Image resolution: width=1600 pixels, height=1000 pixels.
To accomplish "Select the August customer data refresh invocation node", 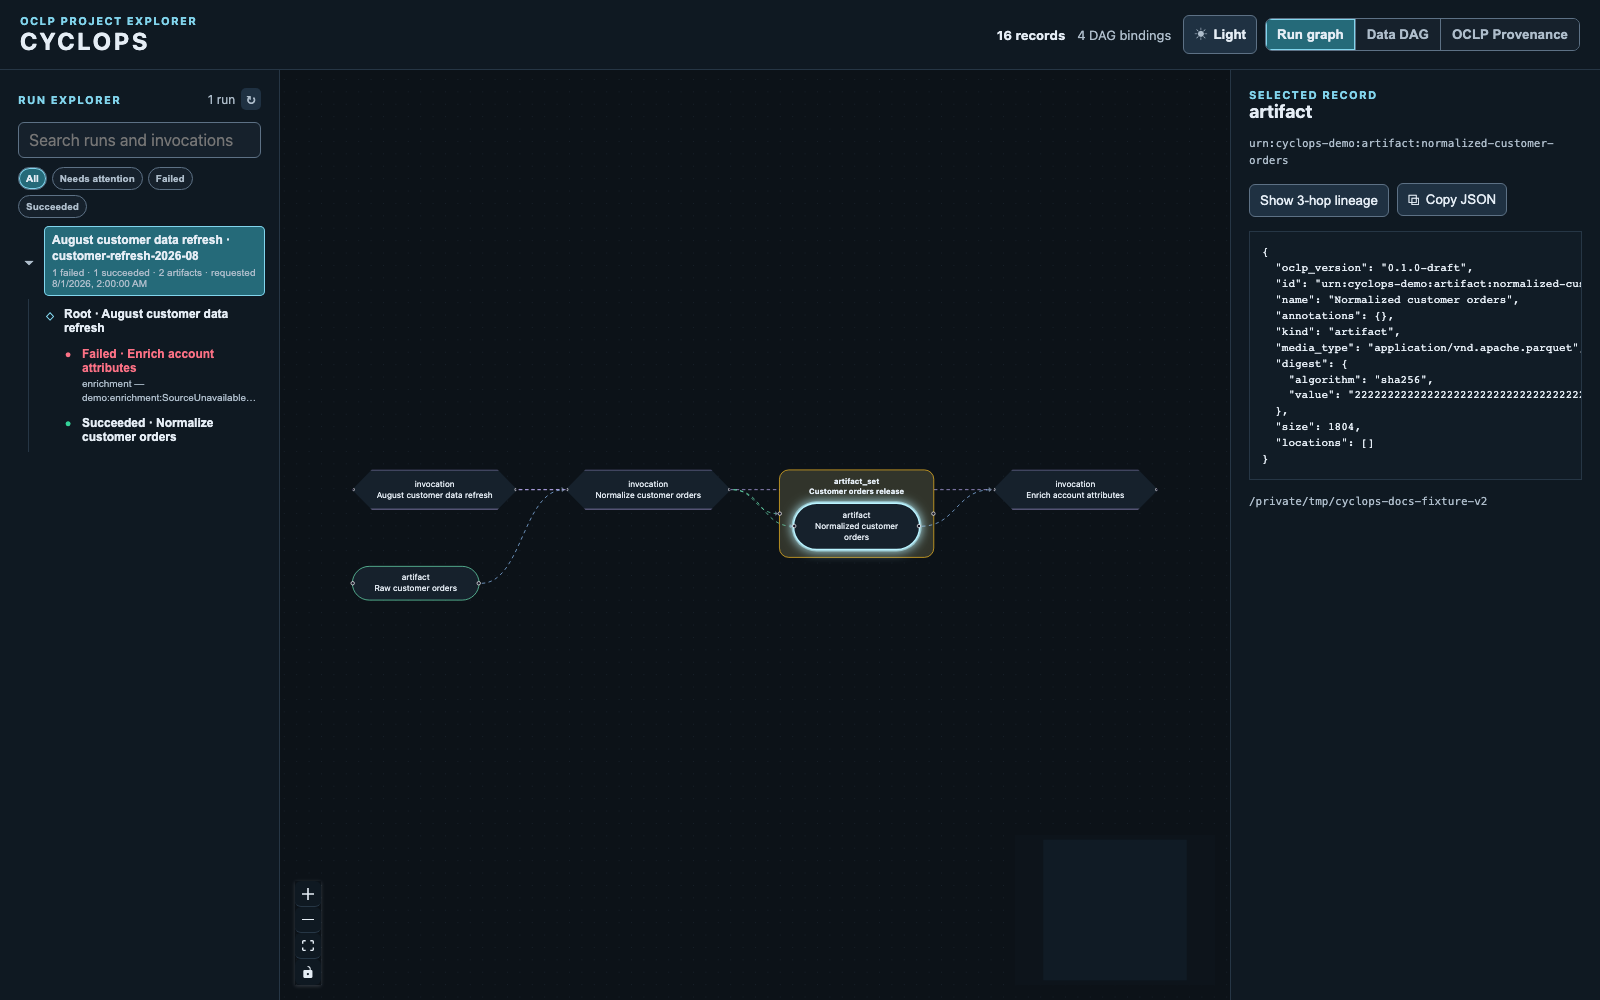I will click(434, 490).
